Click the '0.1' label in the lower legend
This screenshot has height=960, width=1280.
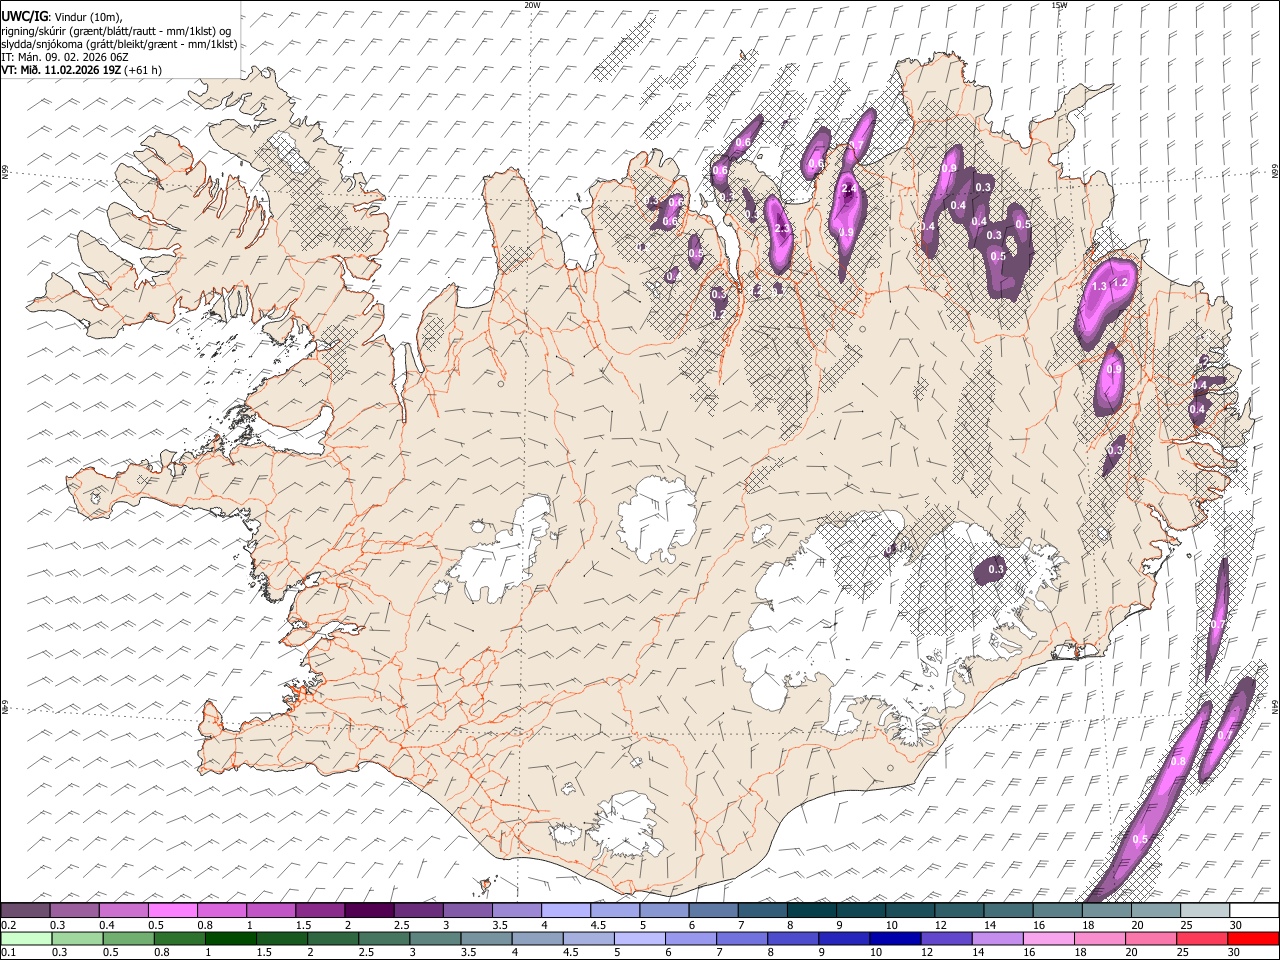9,952
